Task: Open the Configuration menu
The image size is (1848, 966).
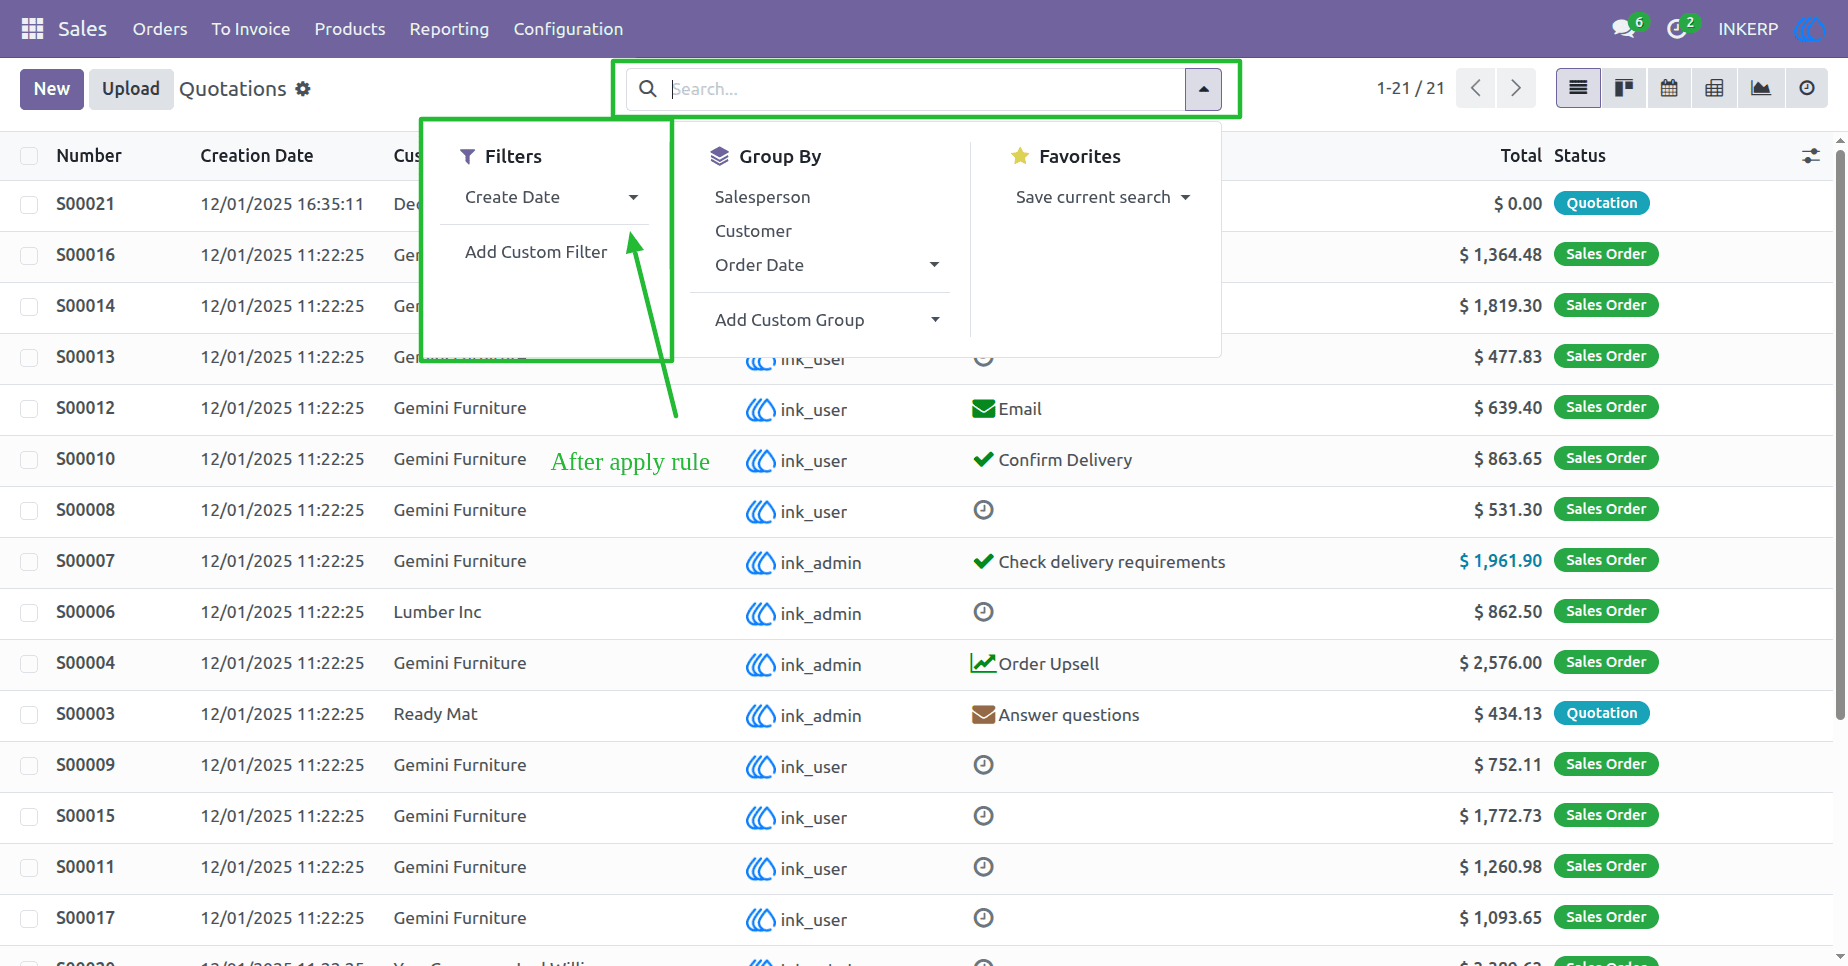Action: click(x=568, y=29)
